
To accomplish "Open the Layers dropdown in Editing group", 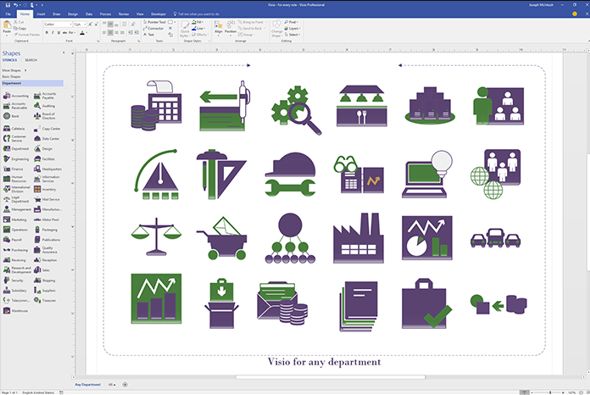I will [292, 28].
